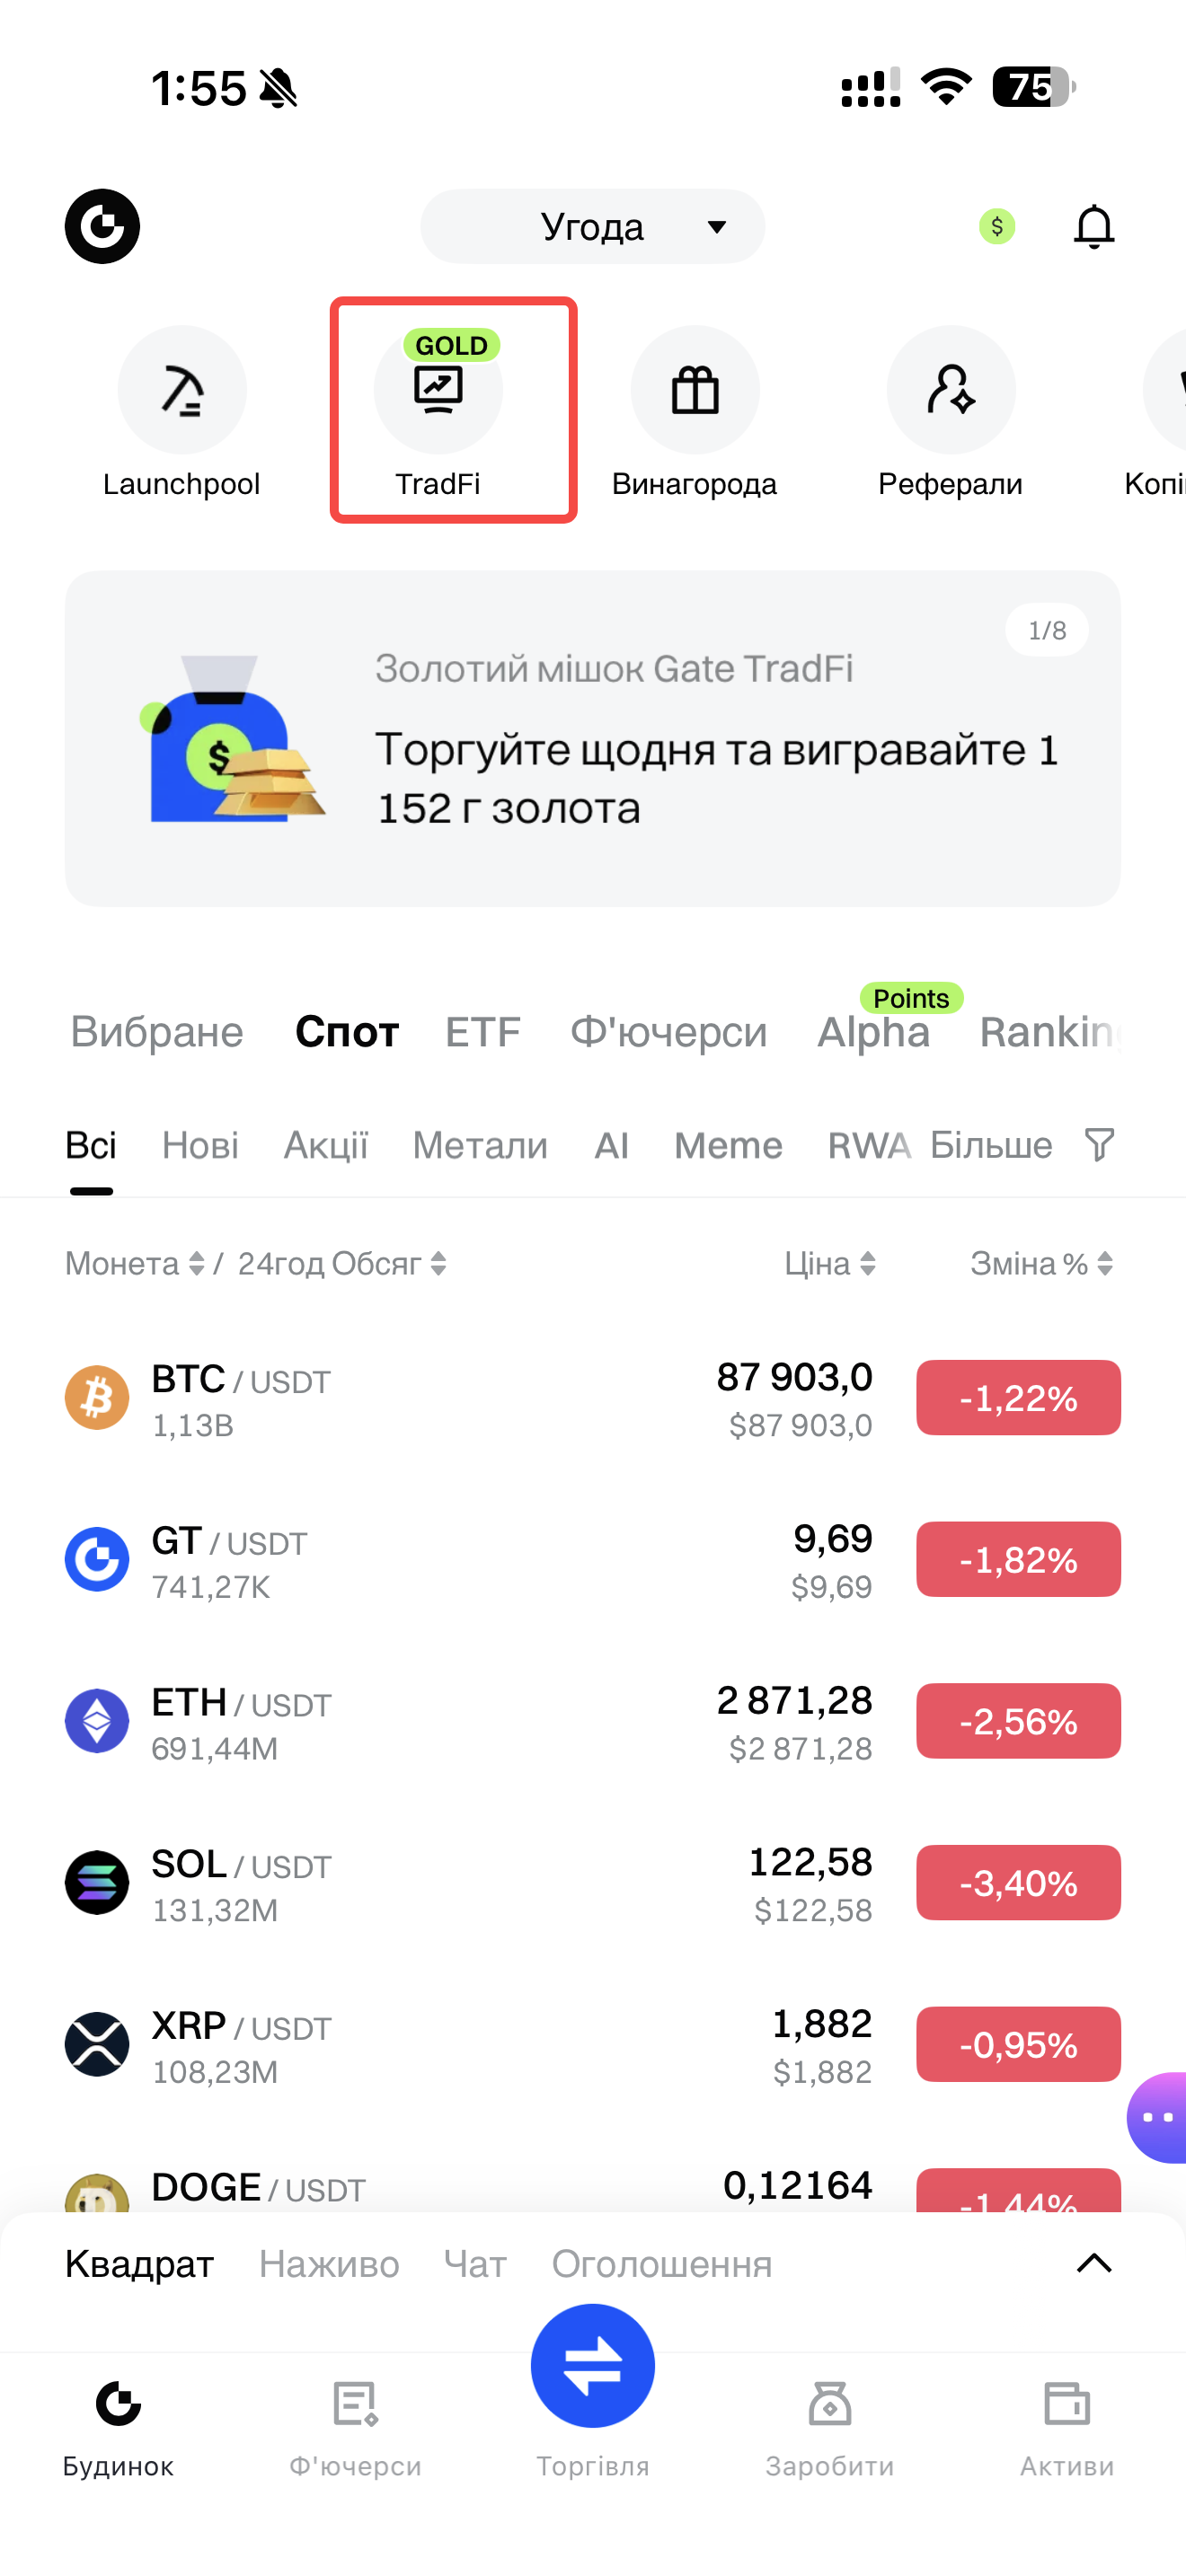Sort list by Зміна % column
1186x2576 pixels.
1040,1264
